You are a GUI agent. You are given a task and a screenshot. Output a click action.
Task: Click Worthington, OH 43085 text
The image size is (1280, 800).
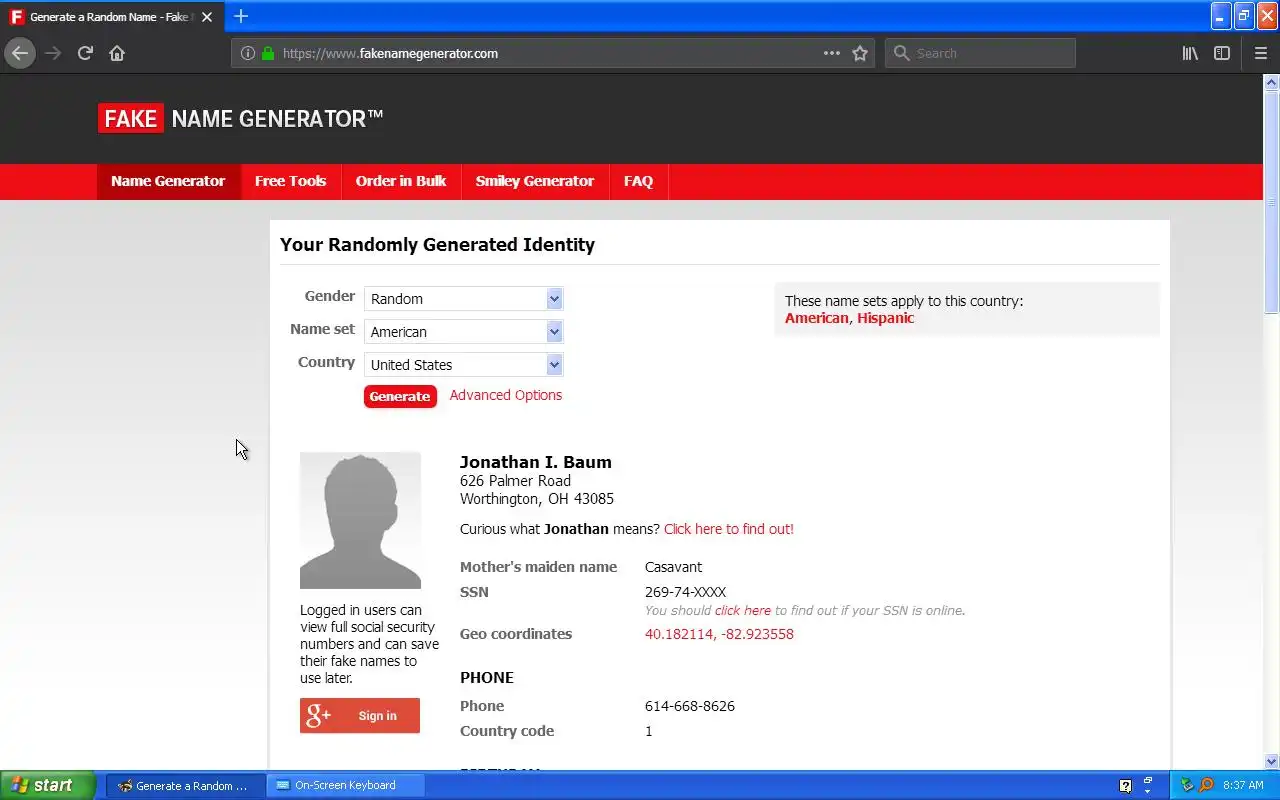(x=537, y=499)
